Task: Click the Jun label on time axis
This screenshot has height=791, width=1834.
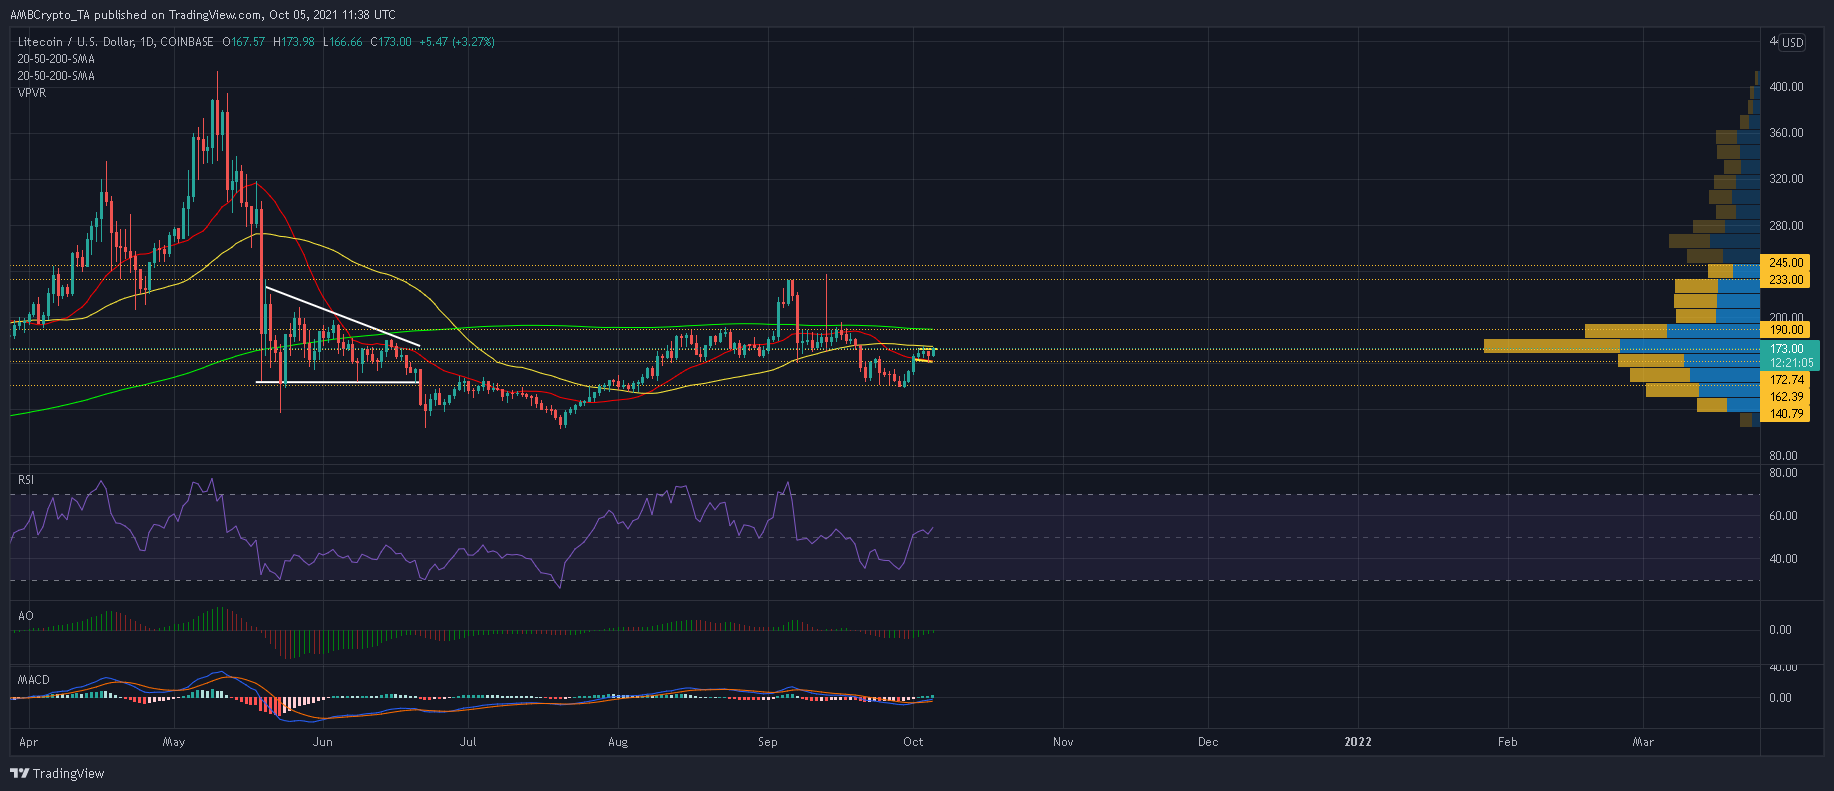Action: [x=322, y=742]
